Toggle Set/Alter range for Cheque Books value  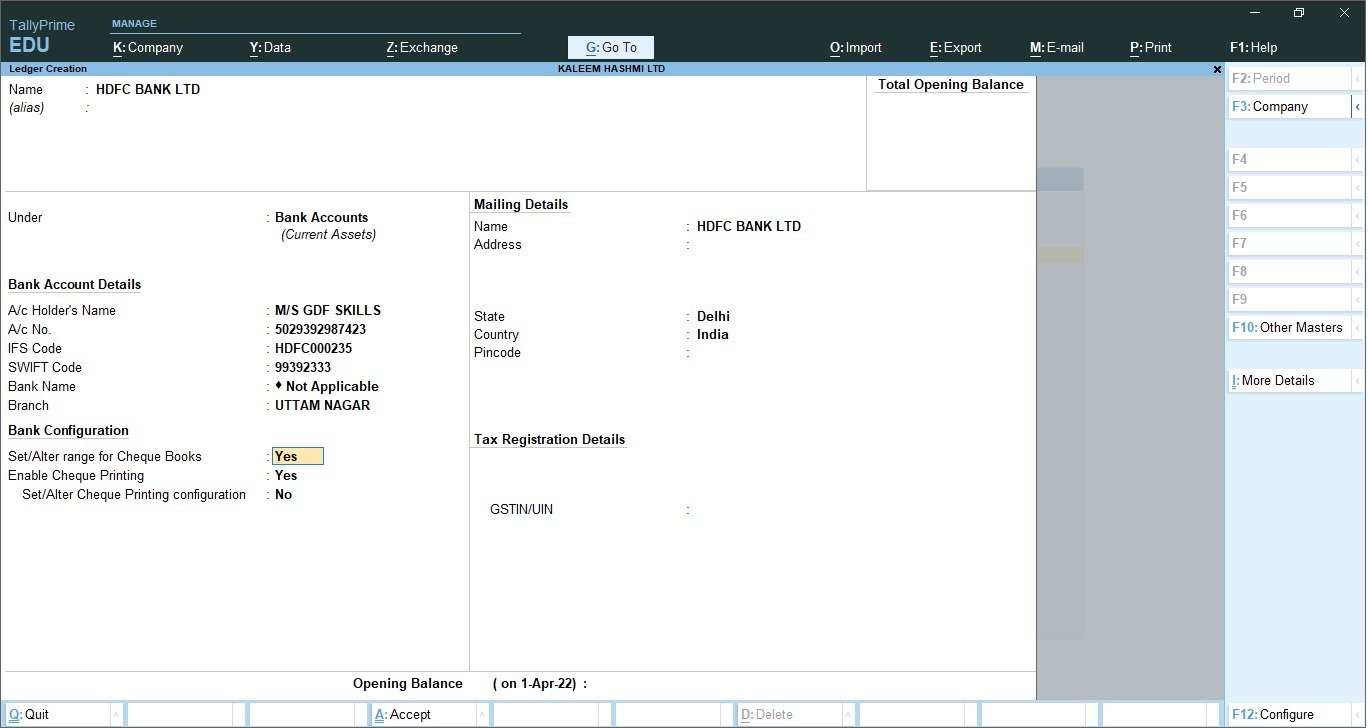coord(297,457)
